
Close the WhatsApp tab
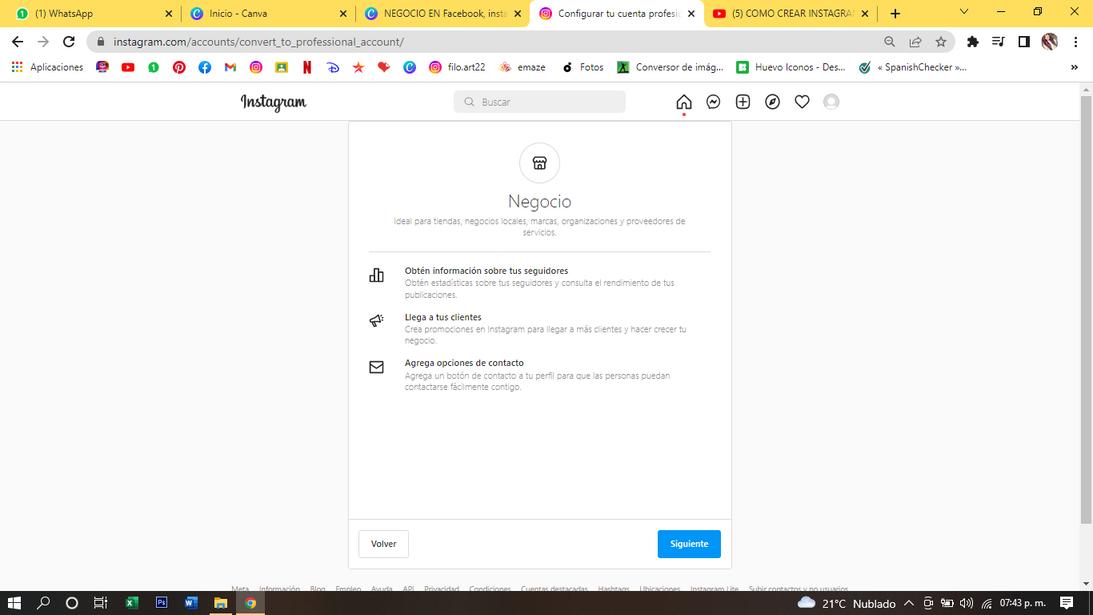(x=169, y=13)
